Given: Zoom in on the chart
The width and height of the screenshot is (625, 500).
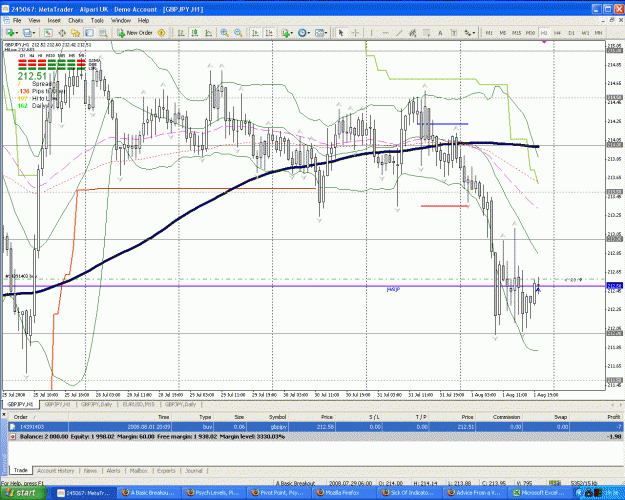Looking at the screenshot, I should pyautogui.click(x=224, y=33).
